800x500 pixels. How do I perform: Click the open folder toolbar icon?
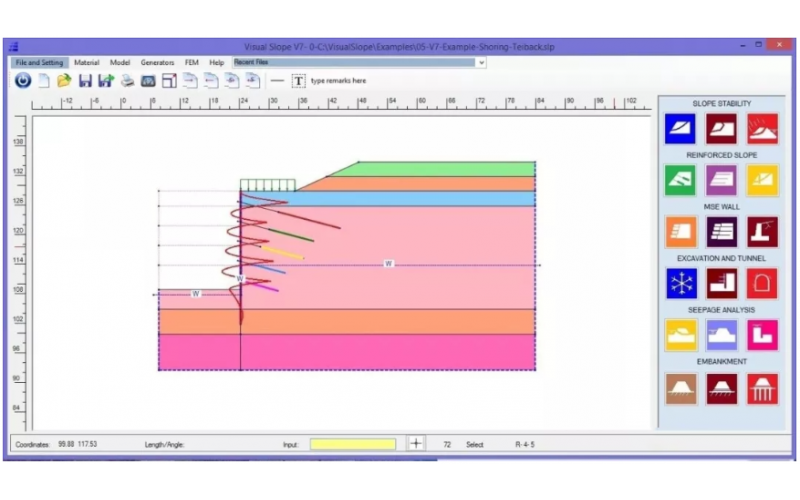(x=64, y=81)
